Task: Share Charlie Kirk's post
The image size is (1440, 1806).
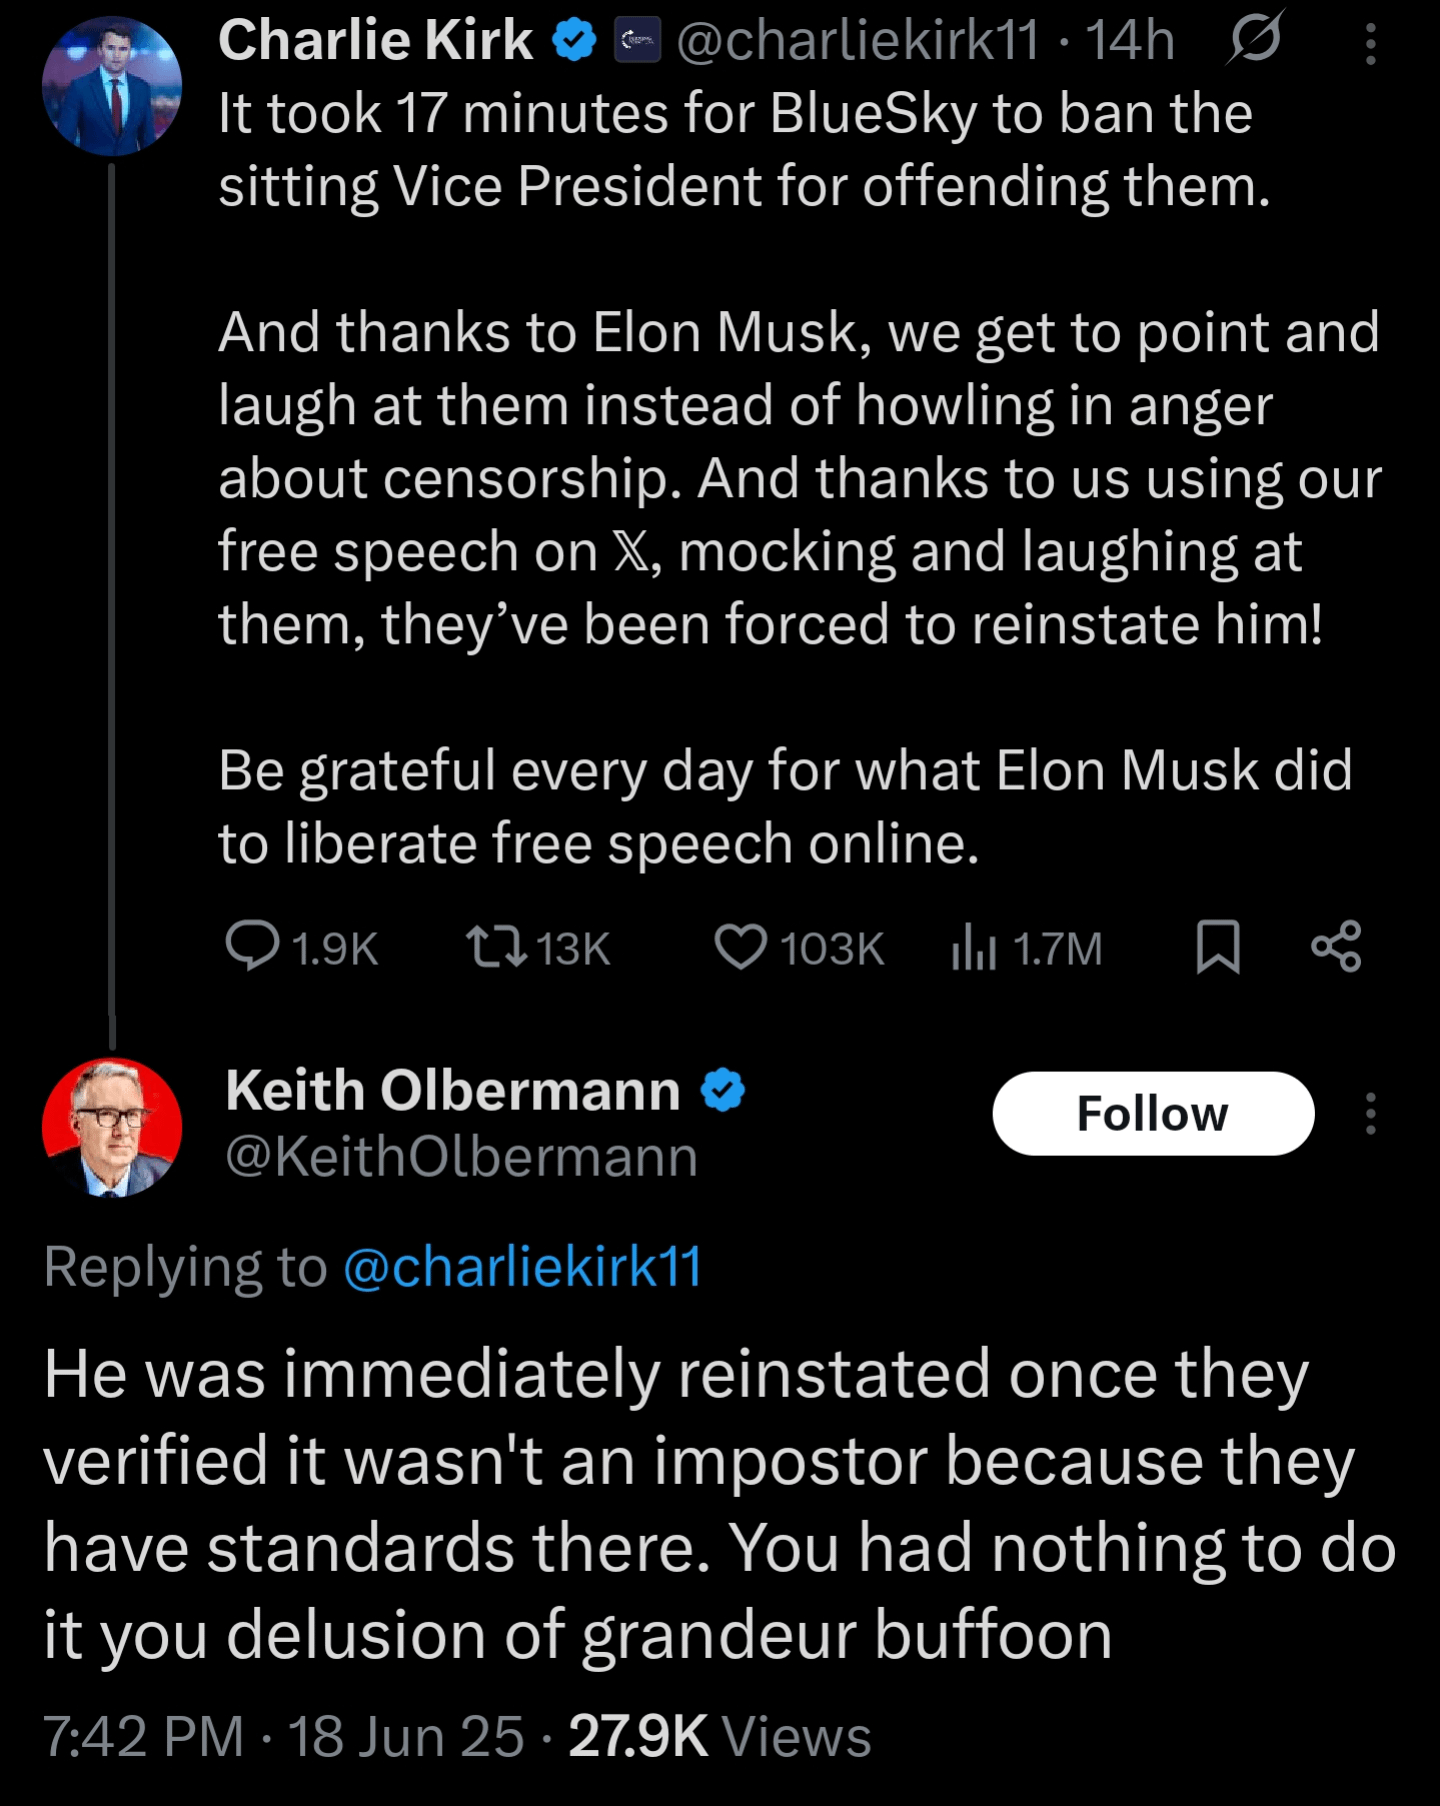Action: pyautogui.click(x=1337, y=946)
